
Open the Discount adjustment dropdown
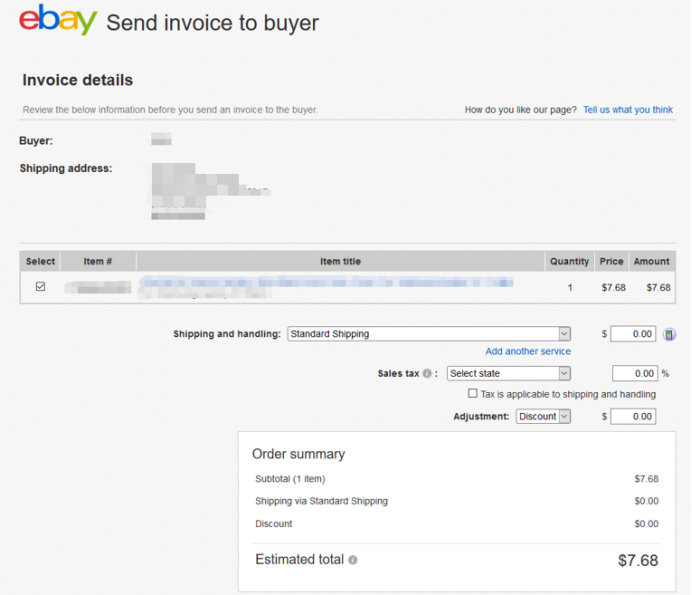click(543, 416)
